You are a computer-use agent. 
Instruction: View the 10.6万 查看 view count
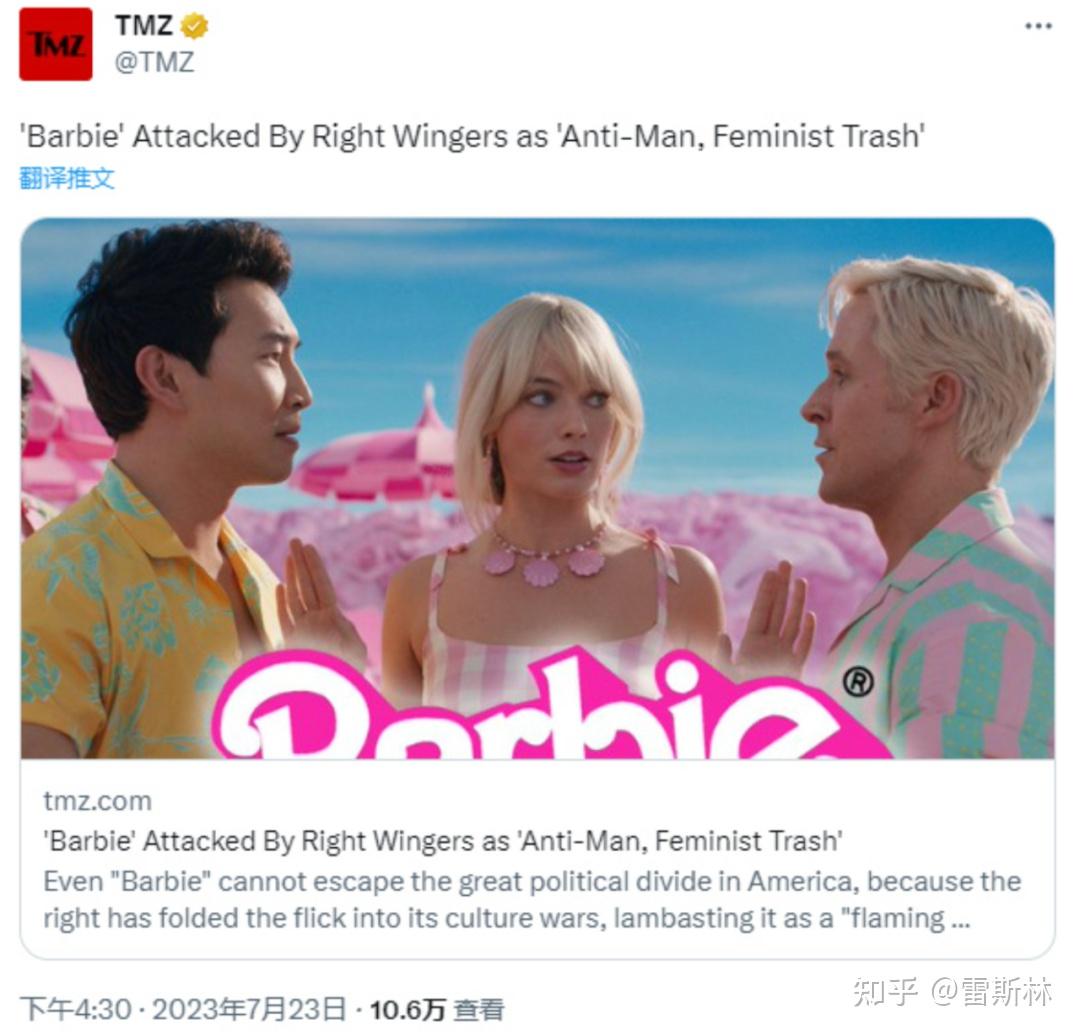click(437, 1010)
